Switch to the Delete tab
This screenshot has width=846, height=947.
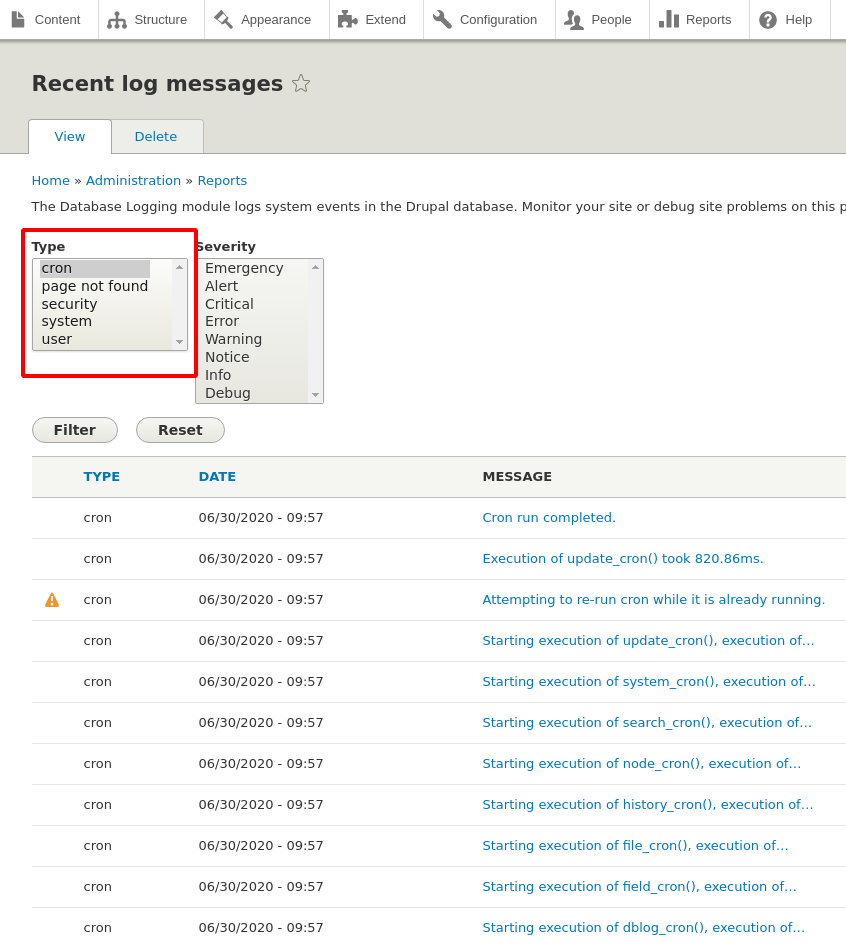(156, 136)
